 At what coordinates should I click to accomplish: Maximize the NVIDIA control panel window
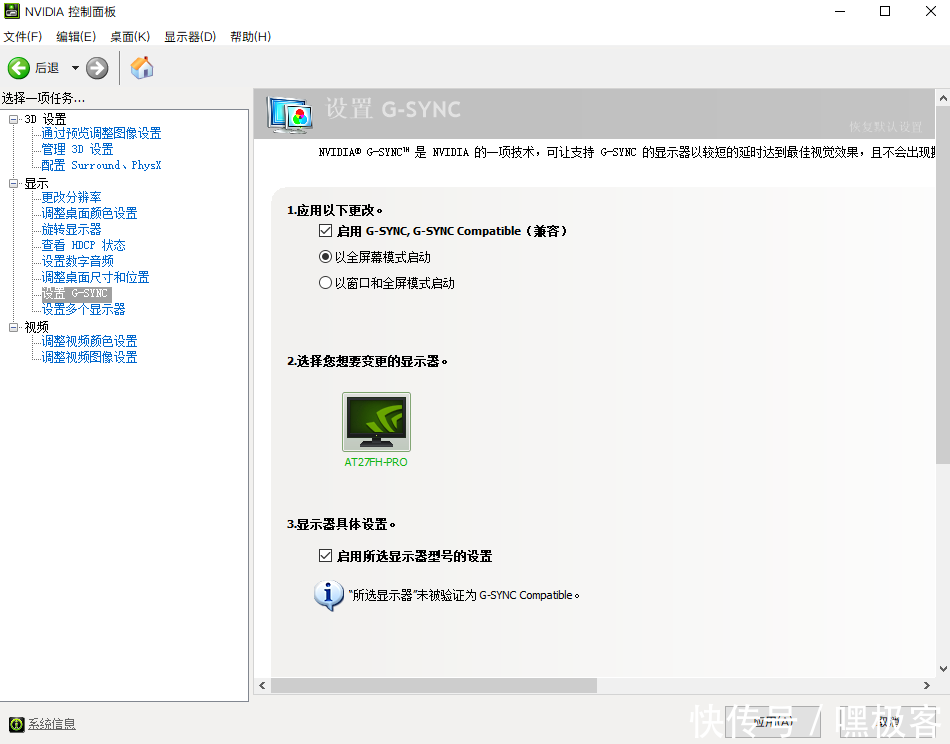(885, 11)
